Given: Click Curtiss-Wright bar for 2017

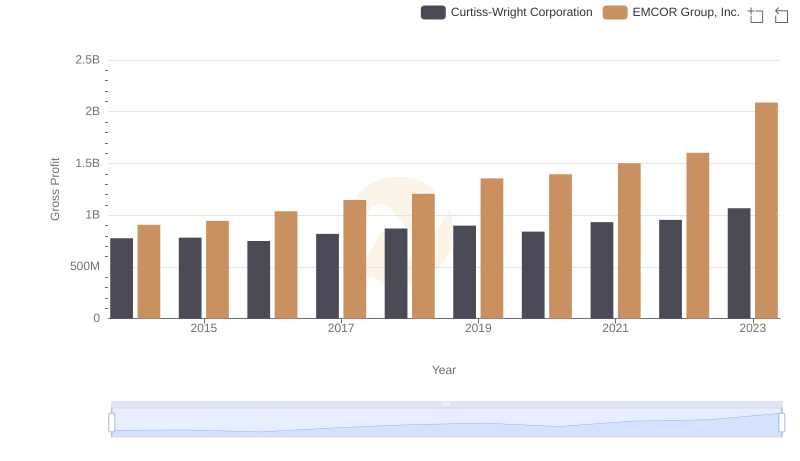Looking at the screenshot, I should tap(327, 276).
